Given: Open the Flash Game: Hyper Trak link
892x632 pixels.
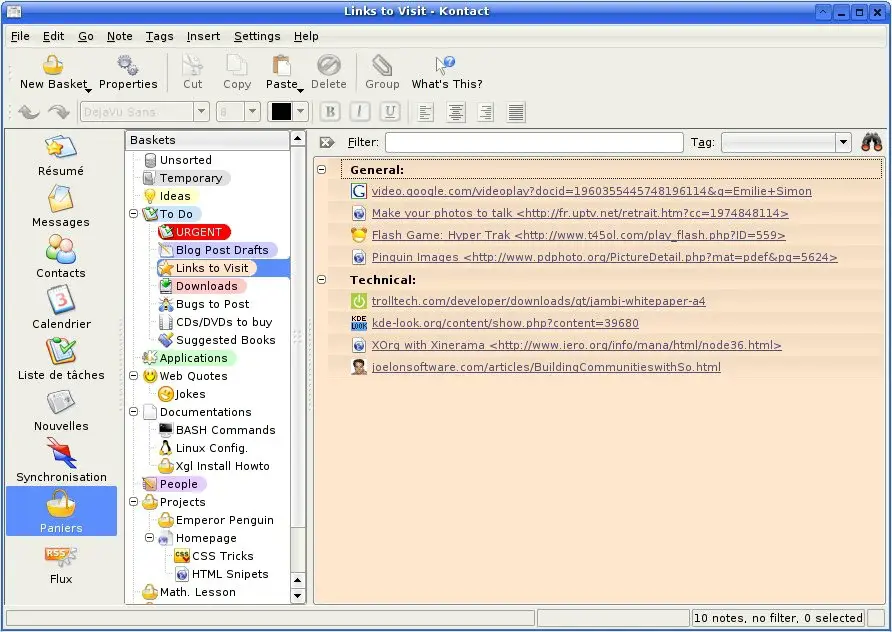Looking at the screenshot, I should click(x=579, y=235).
